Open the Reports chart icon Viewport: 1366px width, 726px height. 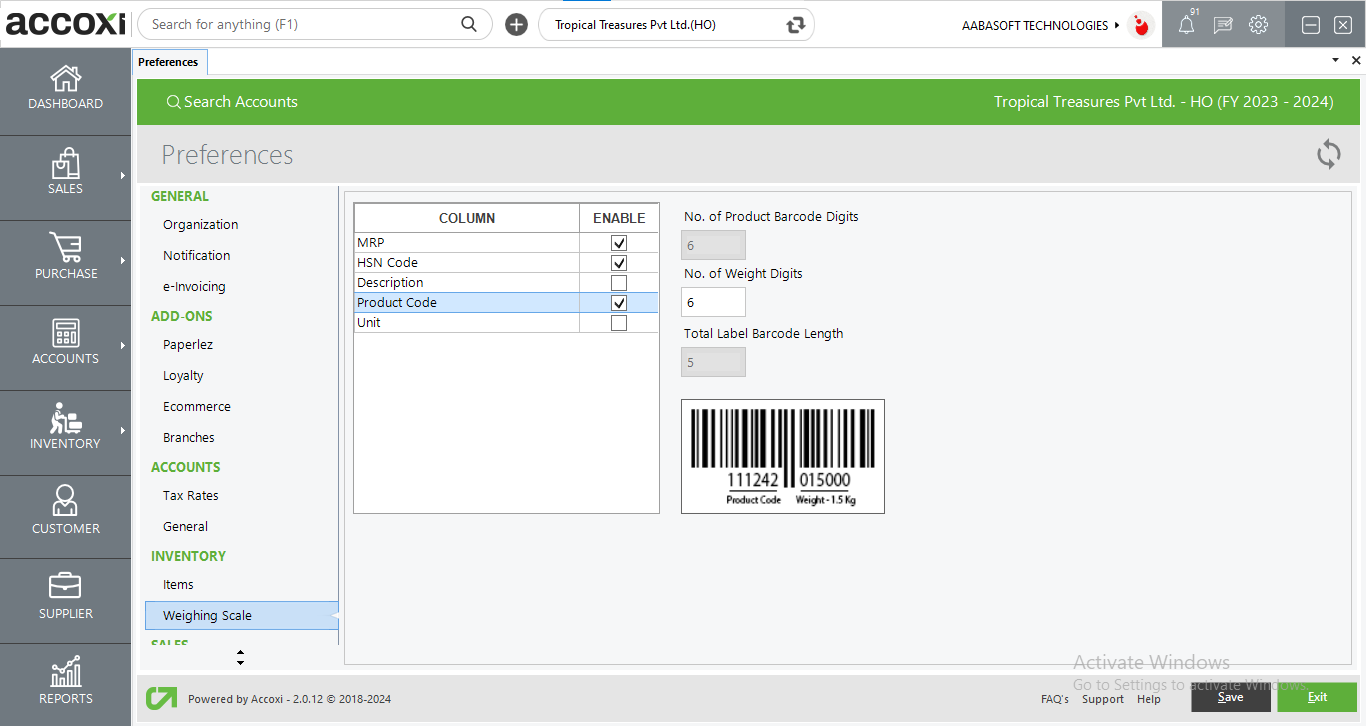(65, 672)
